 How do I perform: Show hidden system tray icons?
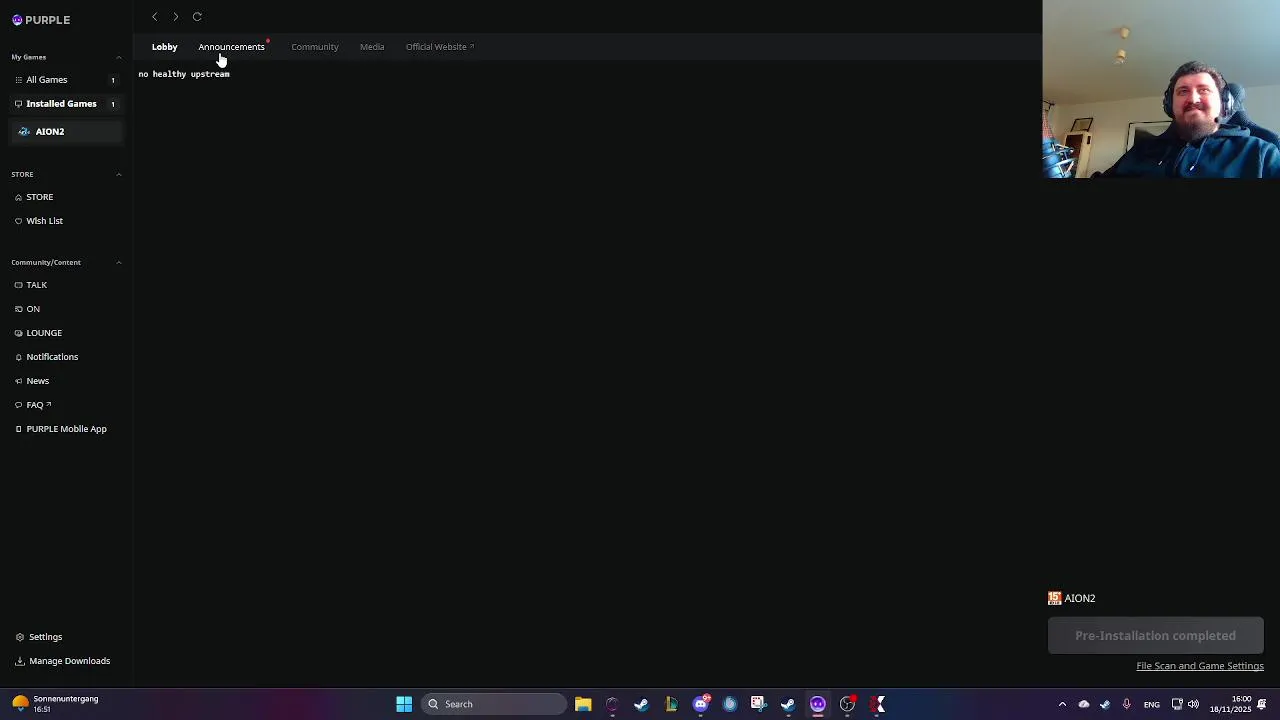[1062, 704]
